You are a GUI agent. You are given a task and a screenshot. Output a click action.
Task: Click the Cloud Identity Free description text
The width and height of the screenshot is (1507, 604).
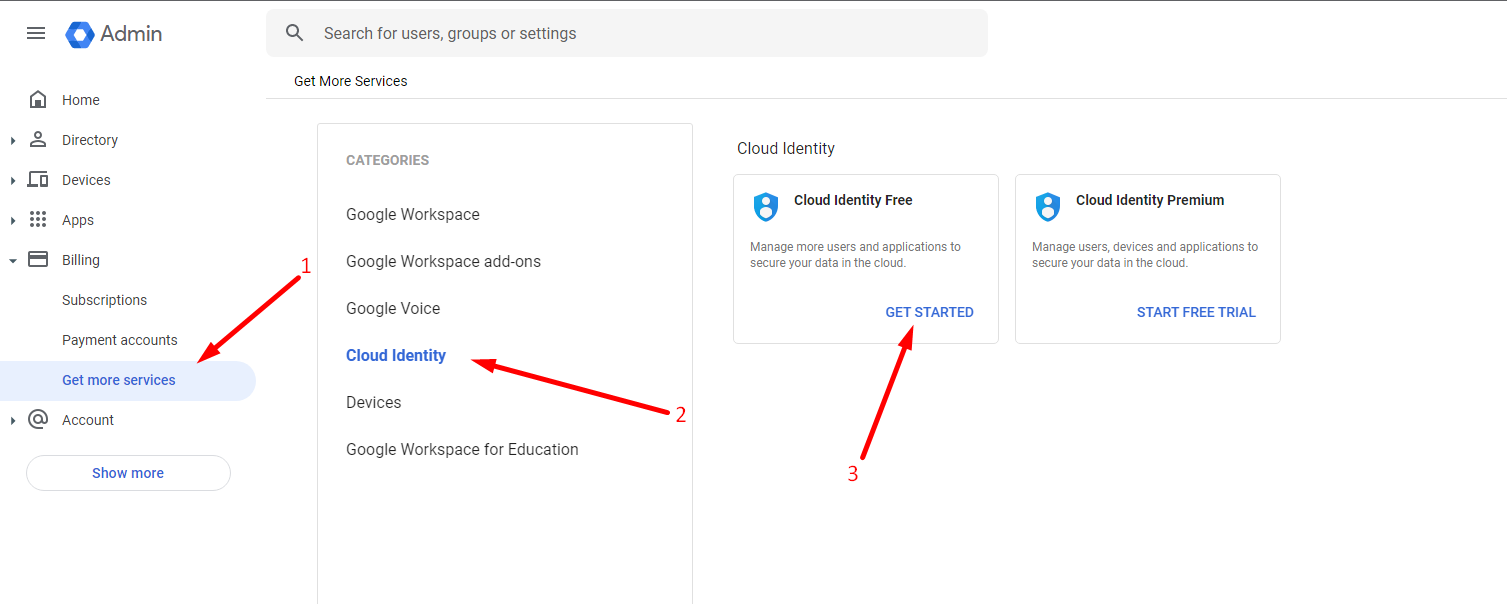pyautogui.click(x=855, y=255)
